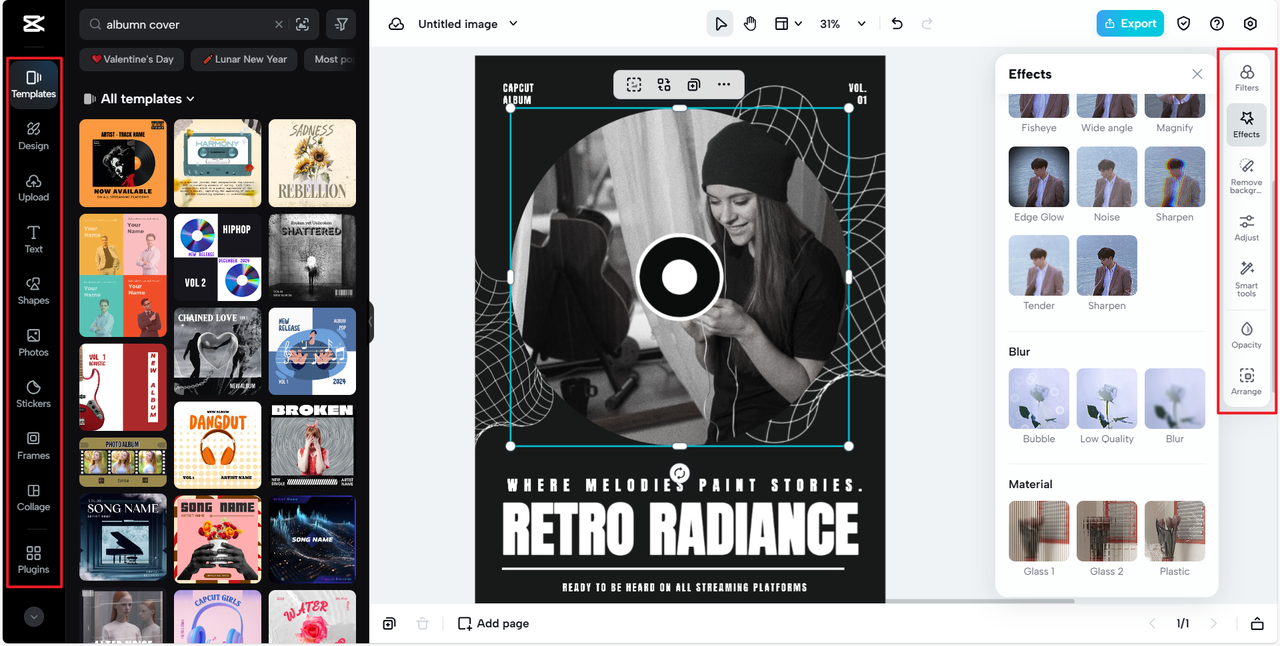Open the Upload panel
This screenshot has width=1280, height=646.
33,188
